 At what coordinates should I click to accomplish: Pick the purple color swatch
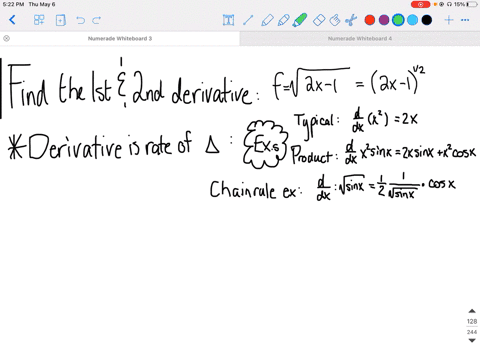(x=384, y=20)
